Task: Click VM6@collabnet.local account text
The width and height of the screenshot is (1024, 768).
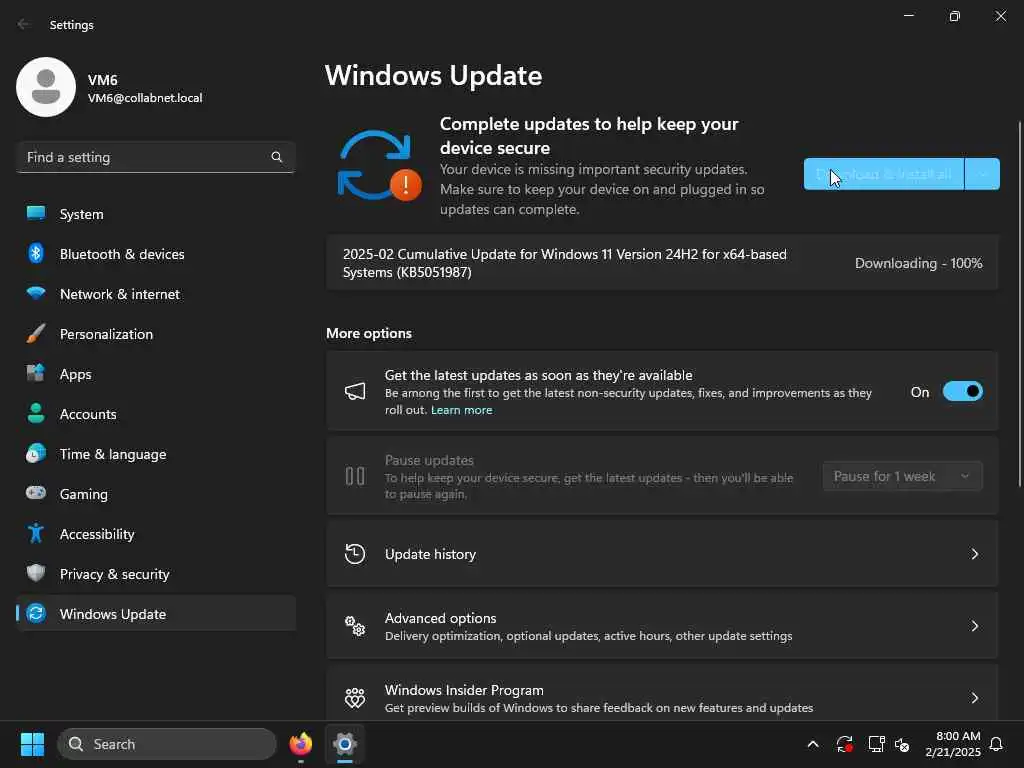Action: [145, 98]
